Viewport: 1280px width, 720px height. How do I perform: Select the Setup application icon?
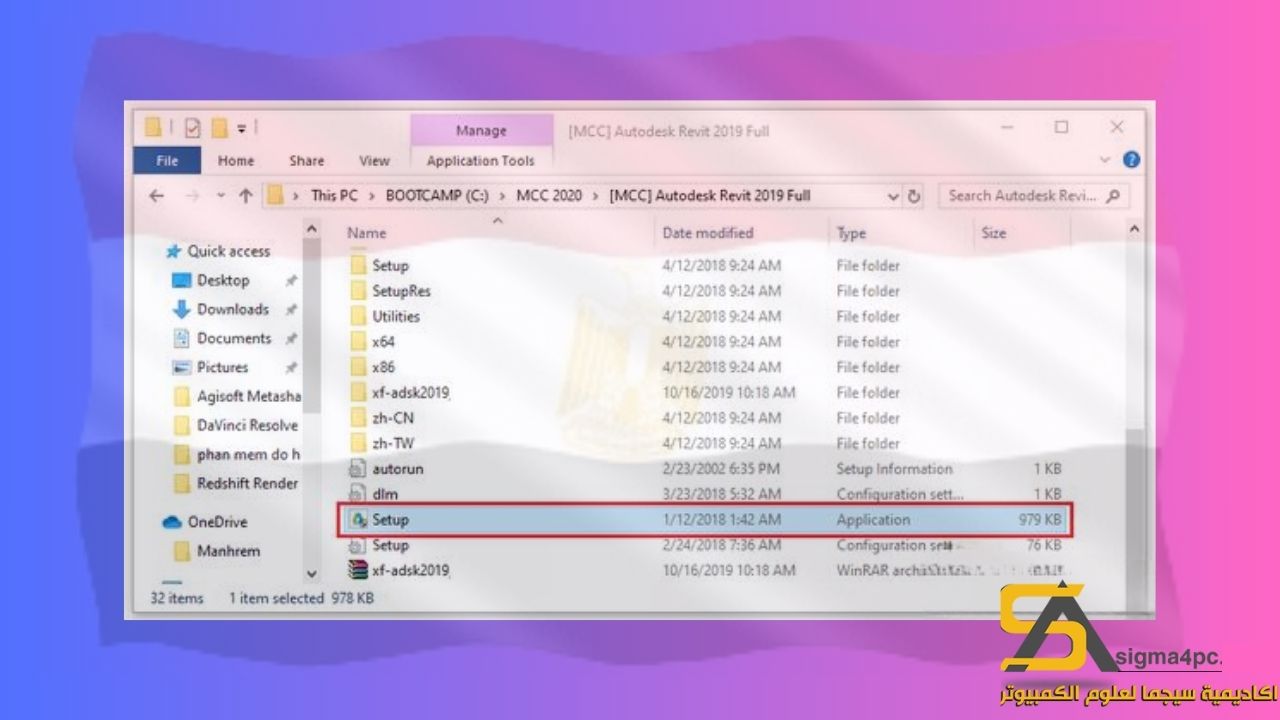(358, 520)
